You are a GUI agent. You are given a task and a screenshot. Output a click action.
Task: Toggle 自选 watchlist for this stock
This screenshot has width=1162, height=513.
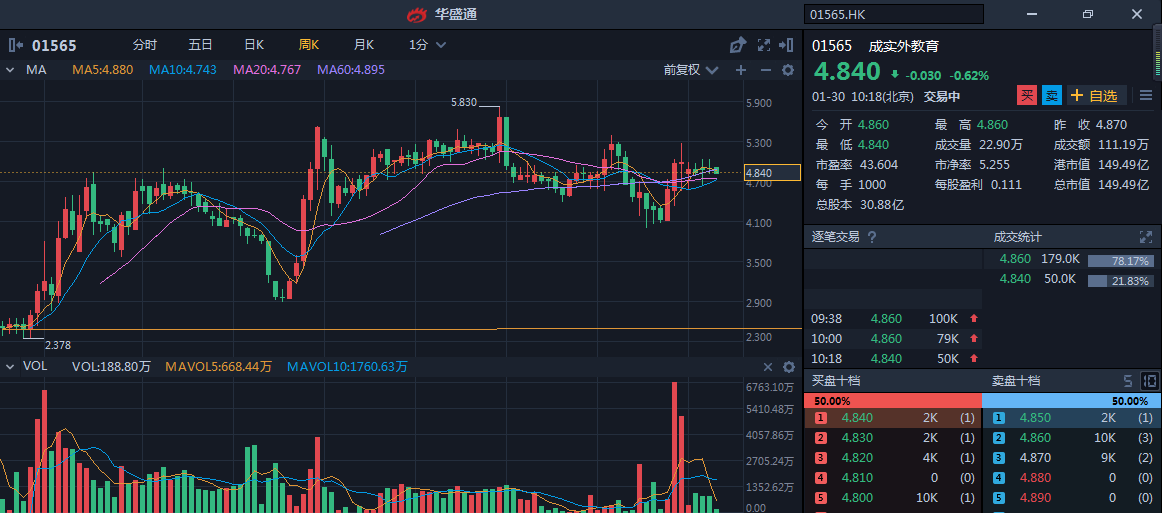click(1096, 96)
